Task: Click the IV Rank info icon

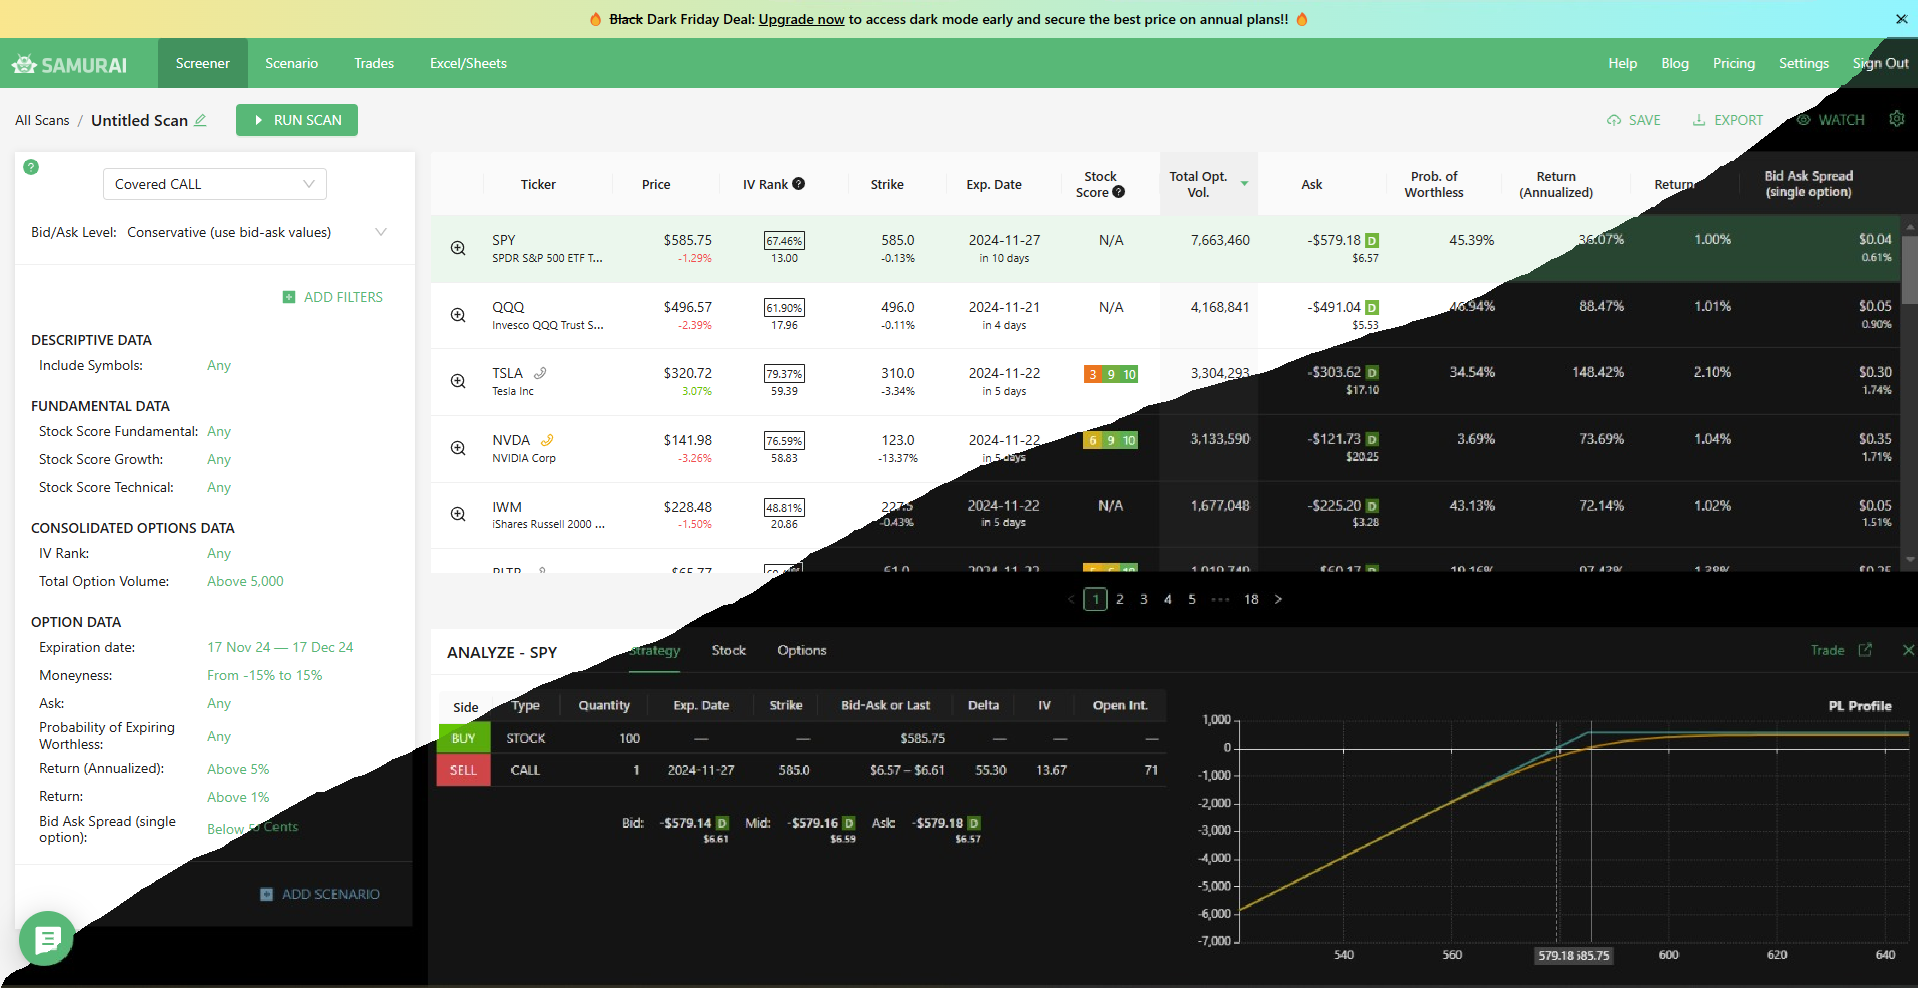Action: tap(798, 184)
